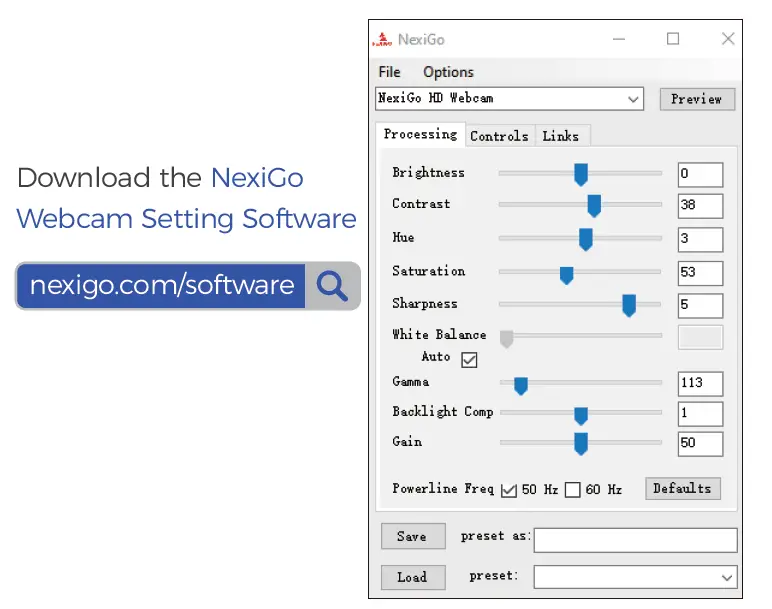Click the nexigo.com/software link bar
This screenshot has height=609, width=772.
point(161,286)
